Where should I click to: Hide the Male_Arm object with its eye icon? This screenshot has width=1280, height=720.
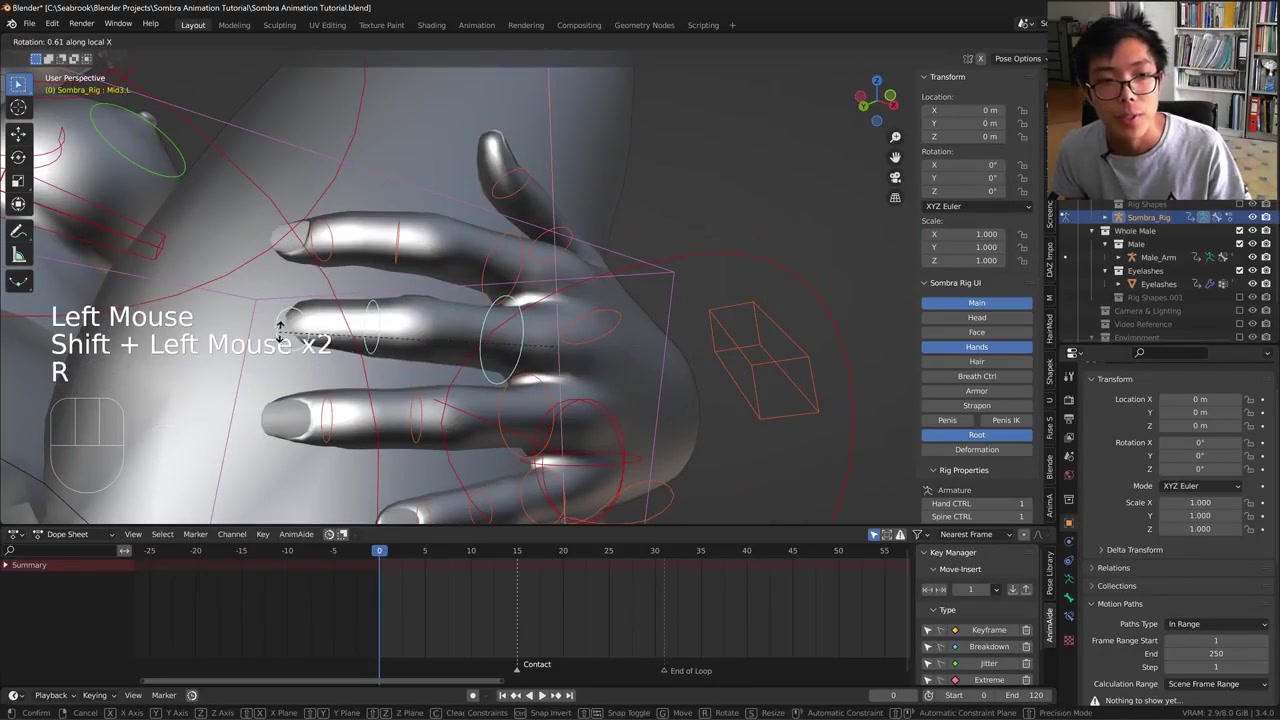click(x=1252, y=257)
